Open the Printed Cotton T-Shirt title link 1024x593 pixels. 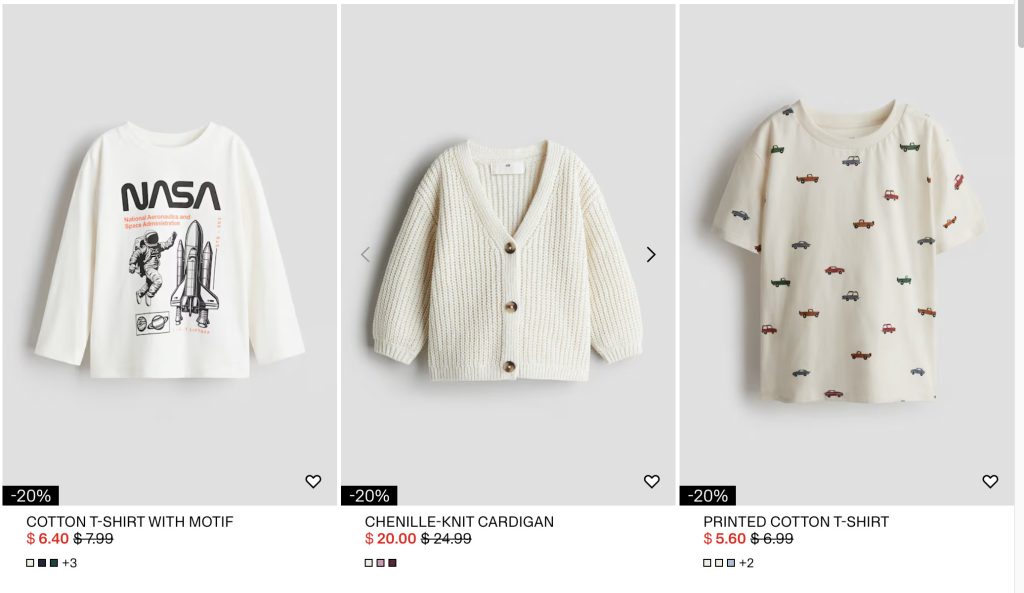pos(795,522)
